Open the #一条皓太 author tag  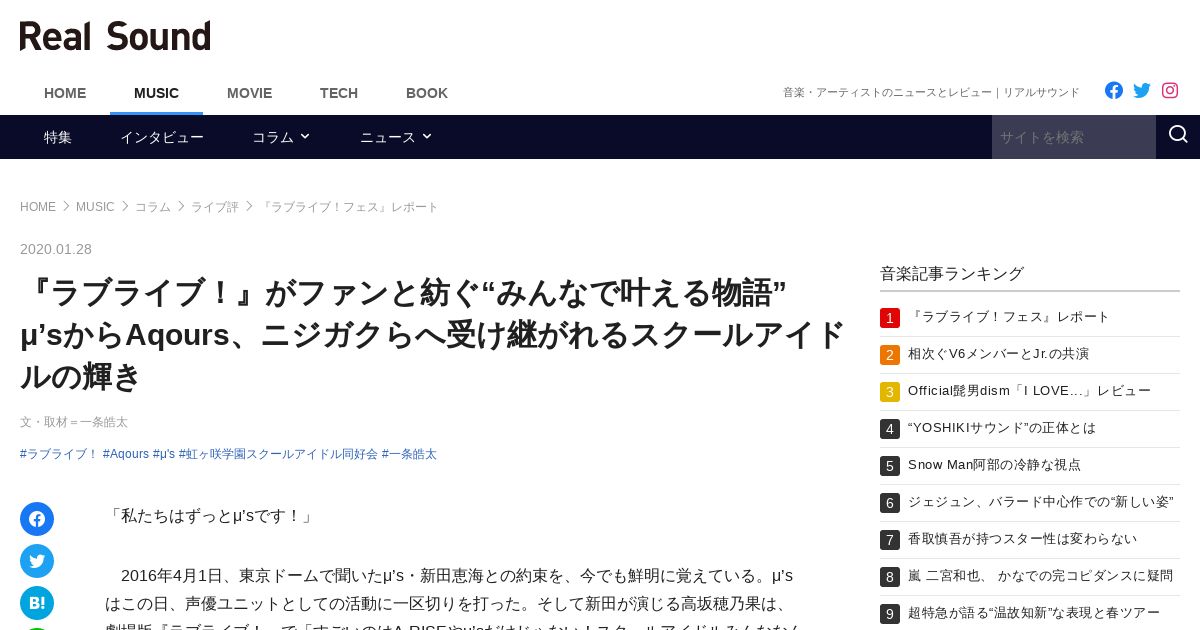(409, 454)
